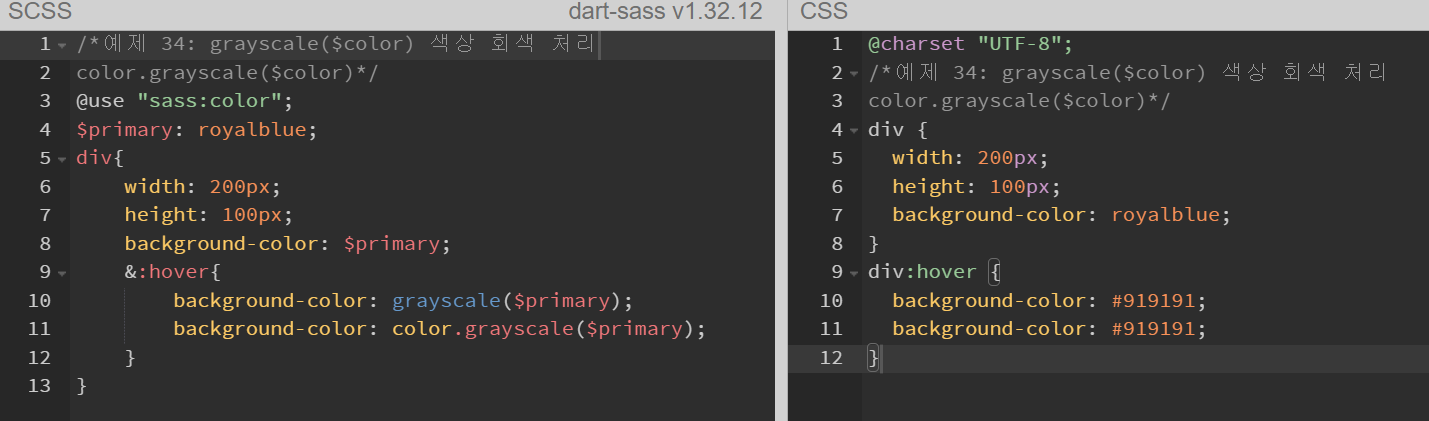Click the Korean comment on CSS line 2
Screen dimensions: 1429x421
pyautogui.click(x=1127, y=73)
